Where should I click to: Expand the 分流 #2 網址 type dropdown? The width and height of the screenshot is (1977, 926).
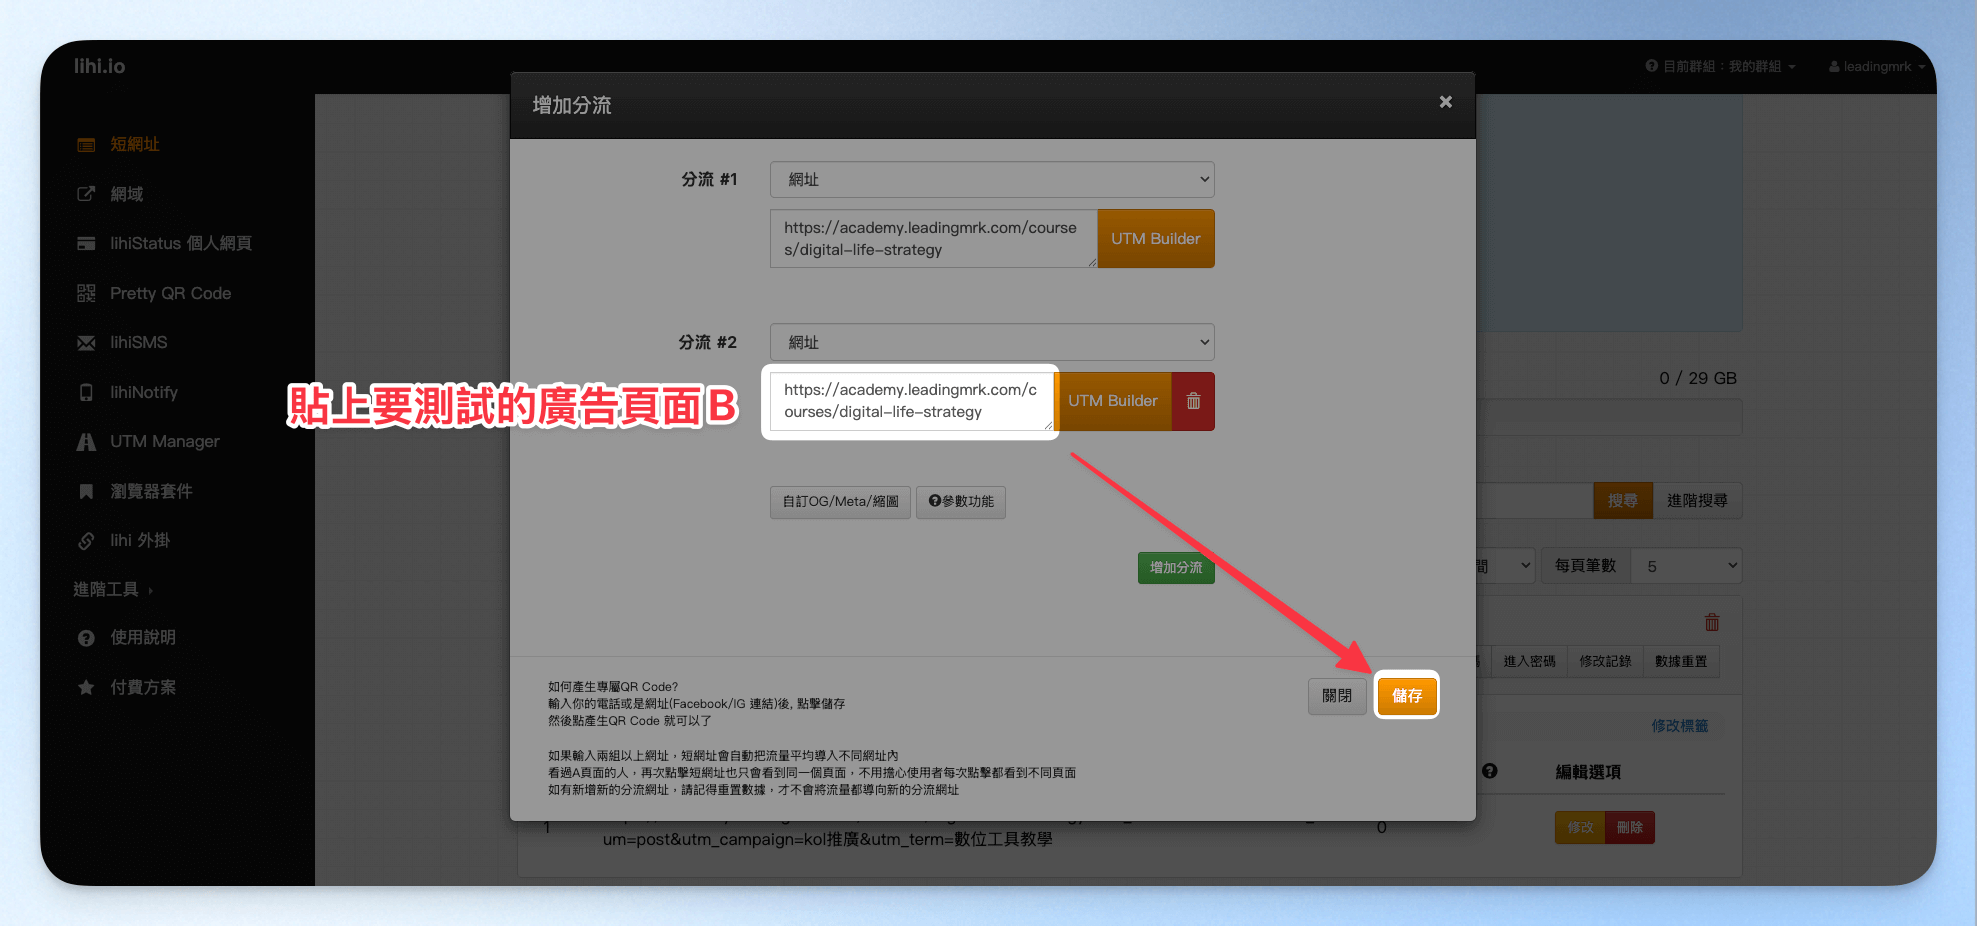click(992, 342)
